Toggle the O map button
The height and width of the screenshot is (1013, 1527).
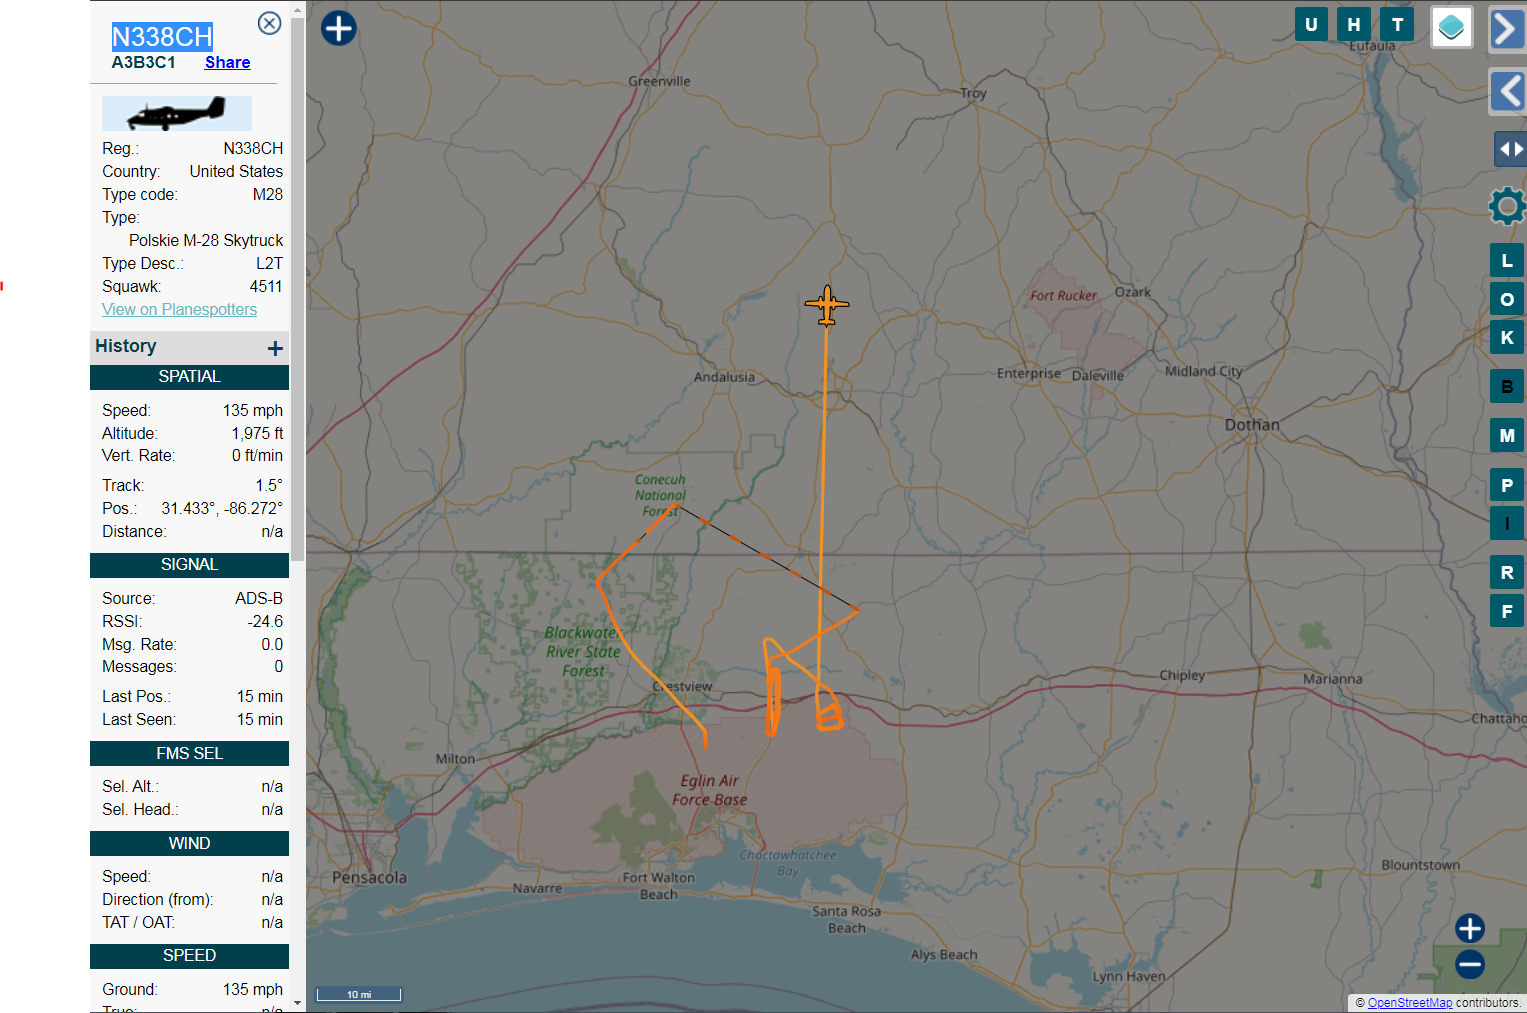click(x=1507, y=299)
